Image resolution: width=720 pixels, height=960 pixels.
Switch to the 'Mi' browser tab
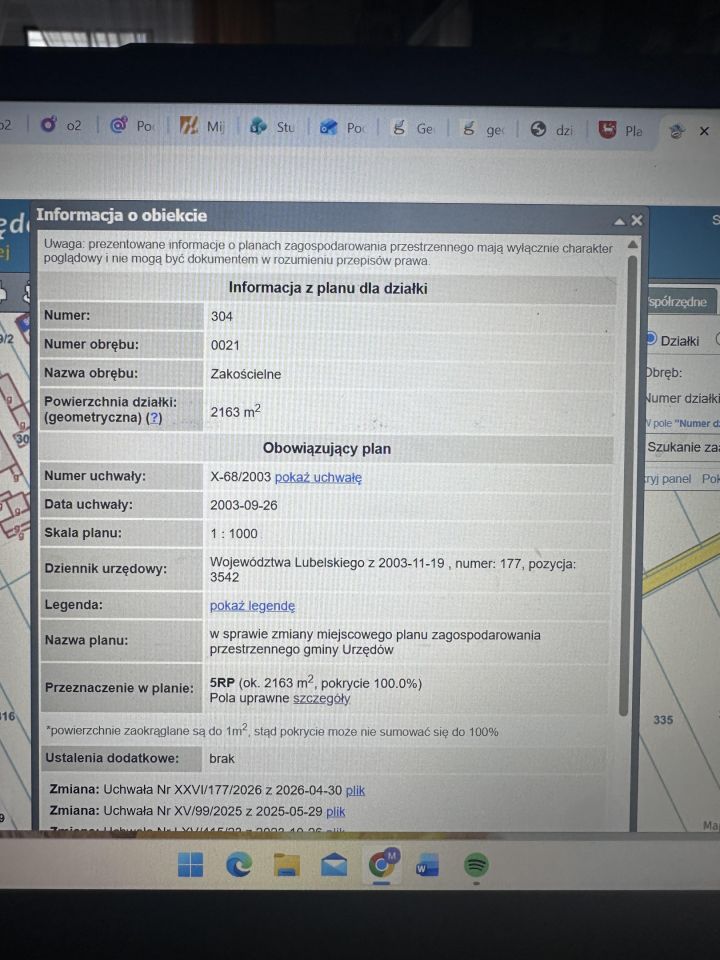(202, 126)
